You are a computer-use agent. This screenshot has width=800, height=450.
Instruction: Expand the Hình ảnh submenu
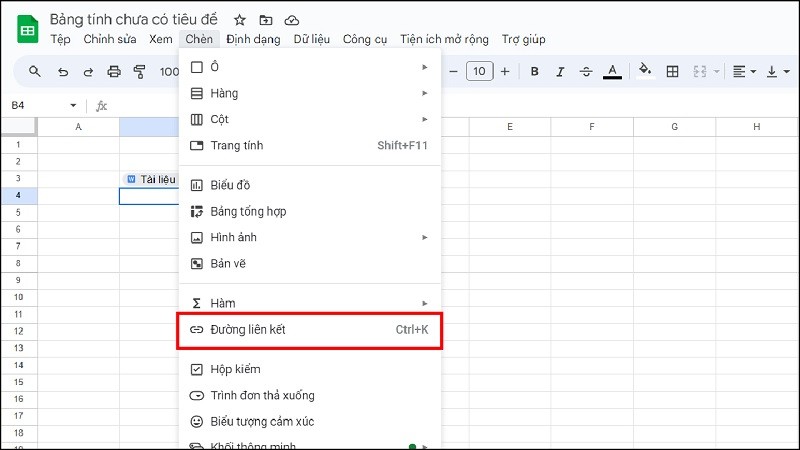[x=310, y=237]
